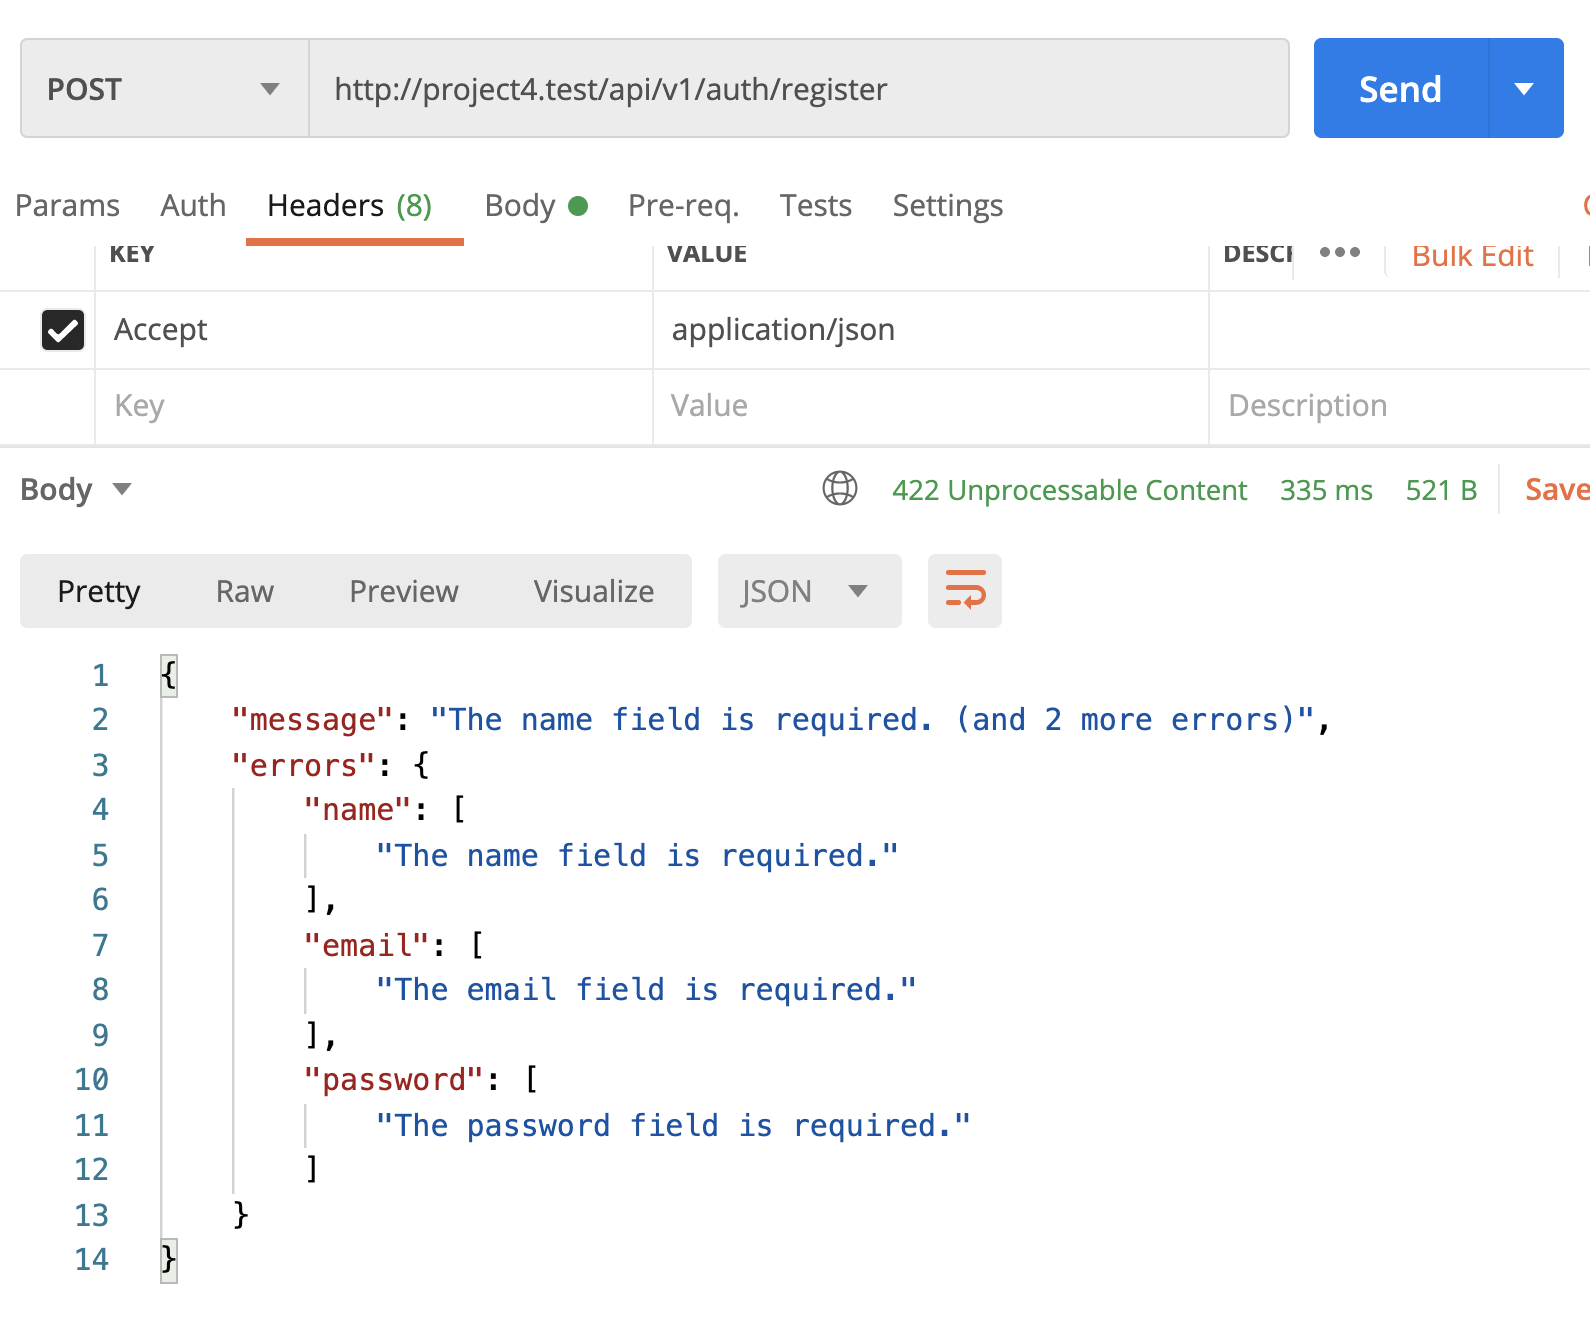1590x1338 pixels.
Task: Open the Auth tab
Action: 193,205
